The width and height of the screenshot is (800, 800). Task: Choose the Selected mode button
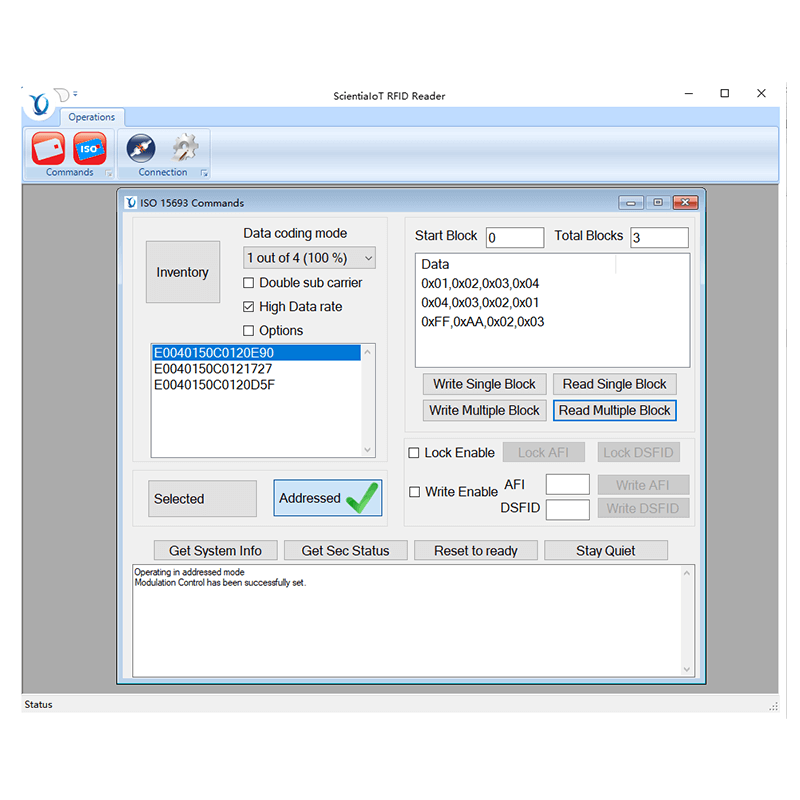pos(203,498)
